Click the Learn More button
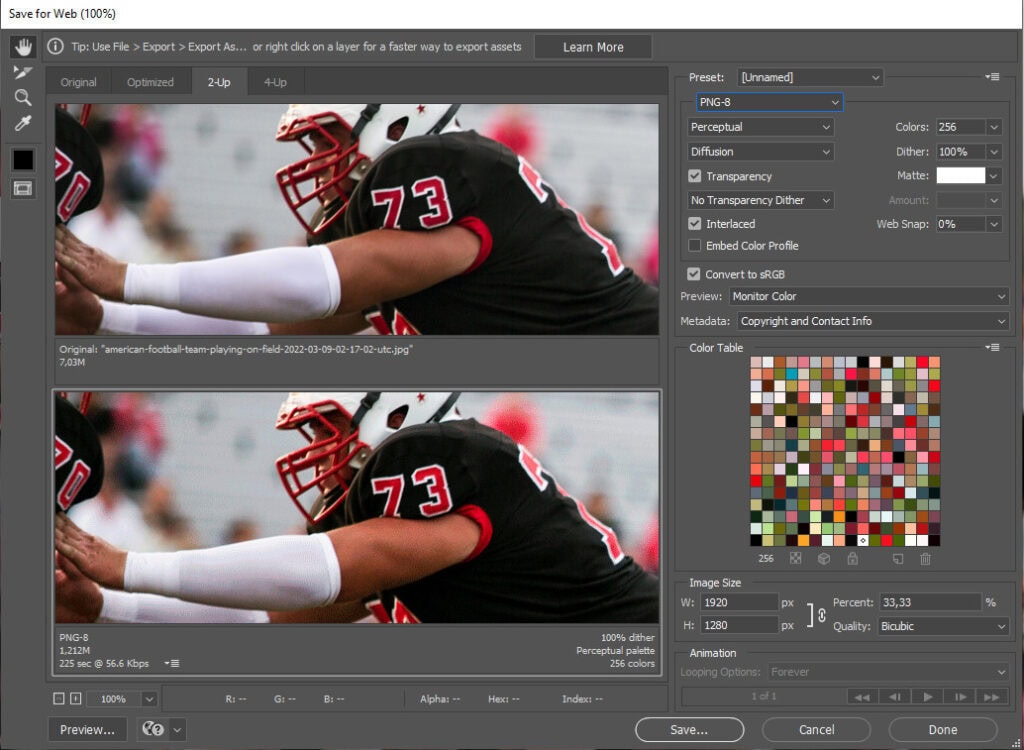Viewport: 1024px width, 750px height. point(592,46)
